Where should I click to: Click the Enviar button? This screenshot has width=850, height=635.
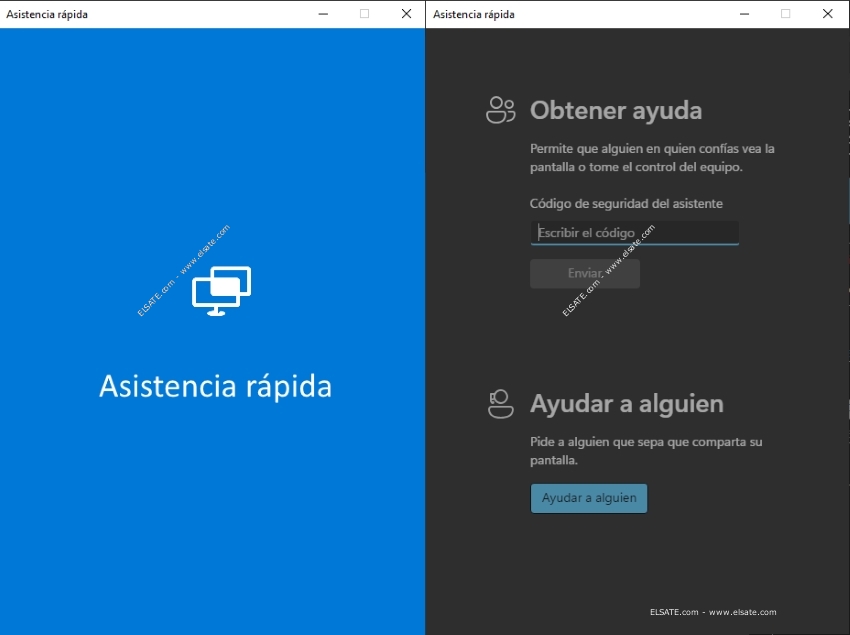pos(584,273)
